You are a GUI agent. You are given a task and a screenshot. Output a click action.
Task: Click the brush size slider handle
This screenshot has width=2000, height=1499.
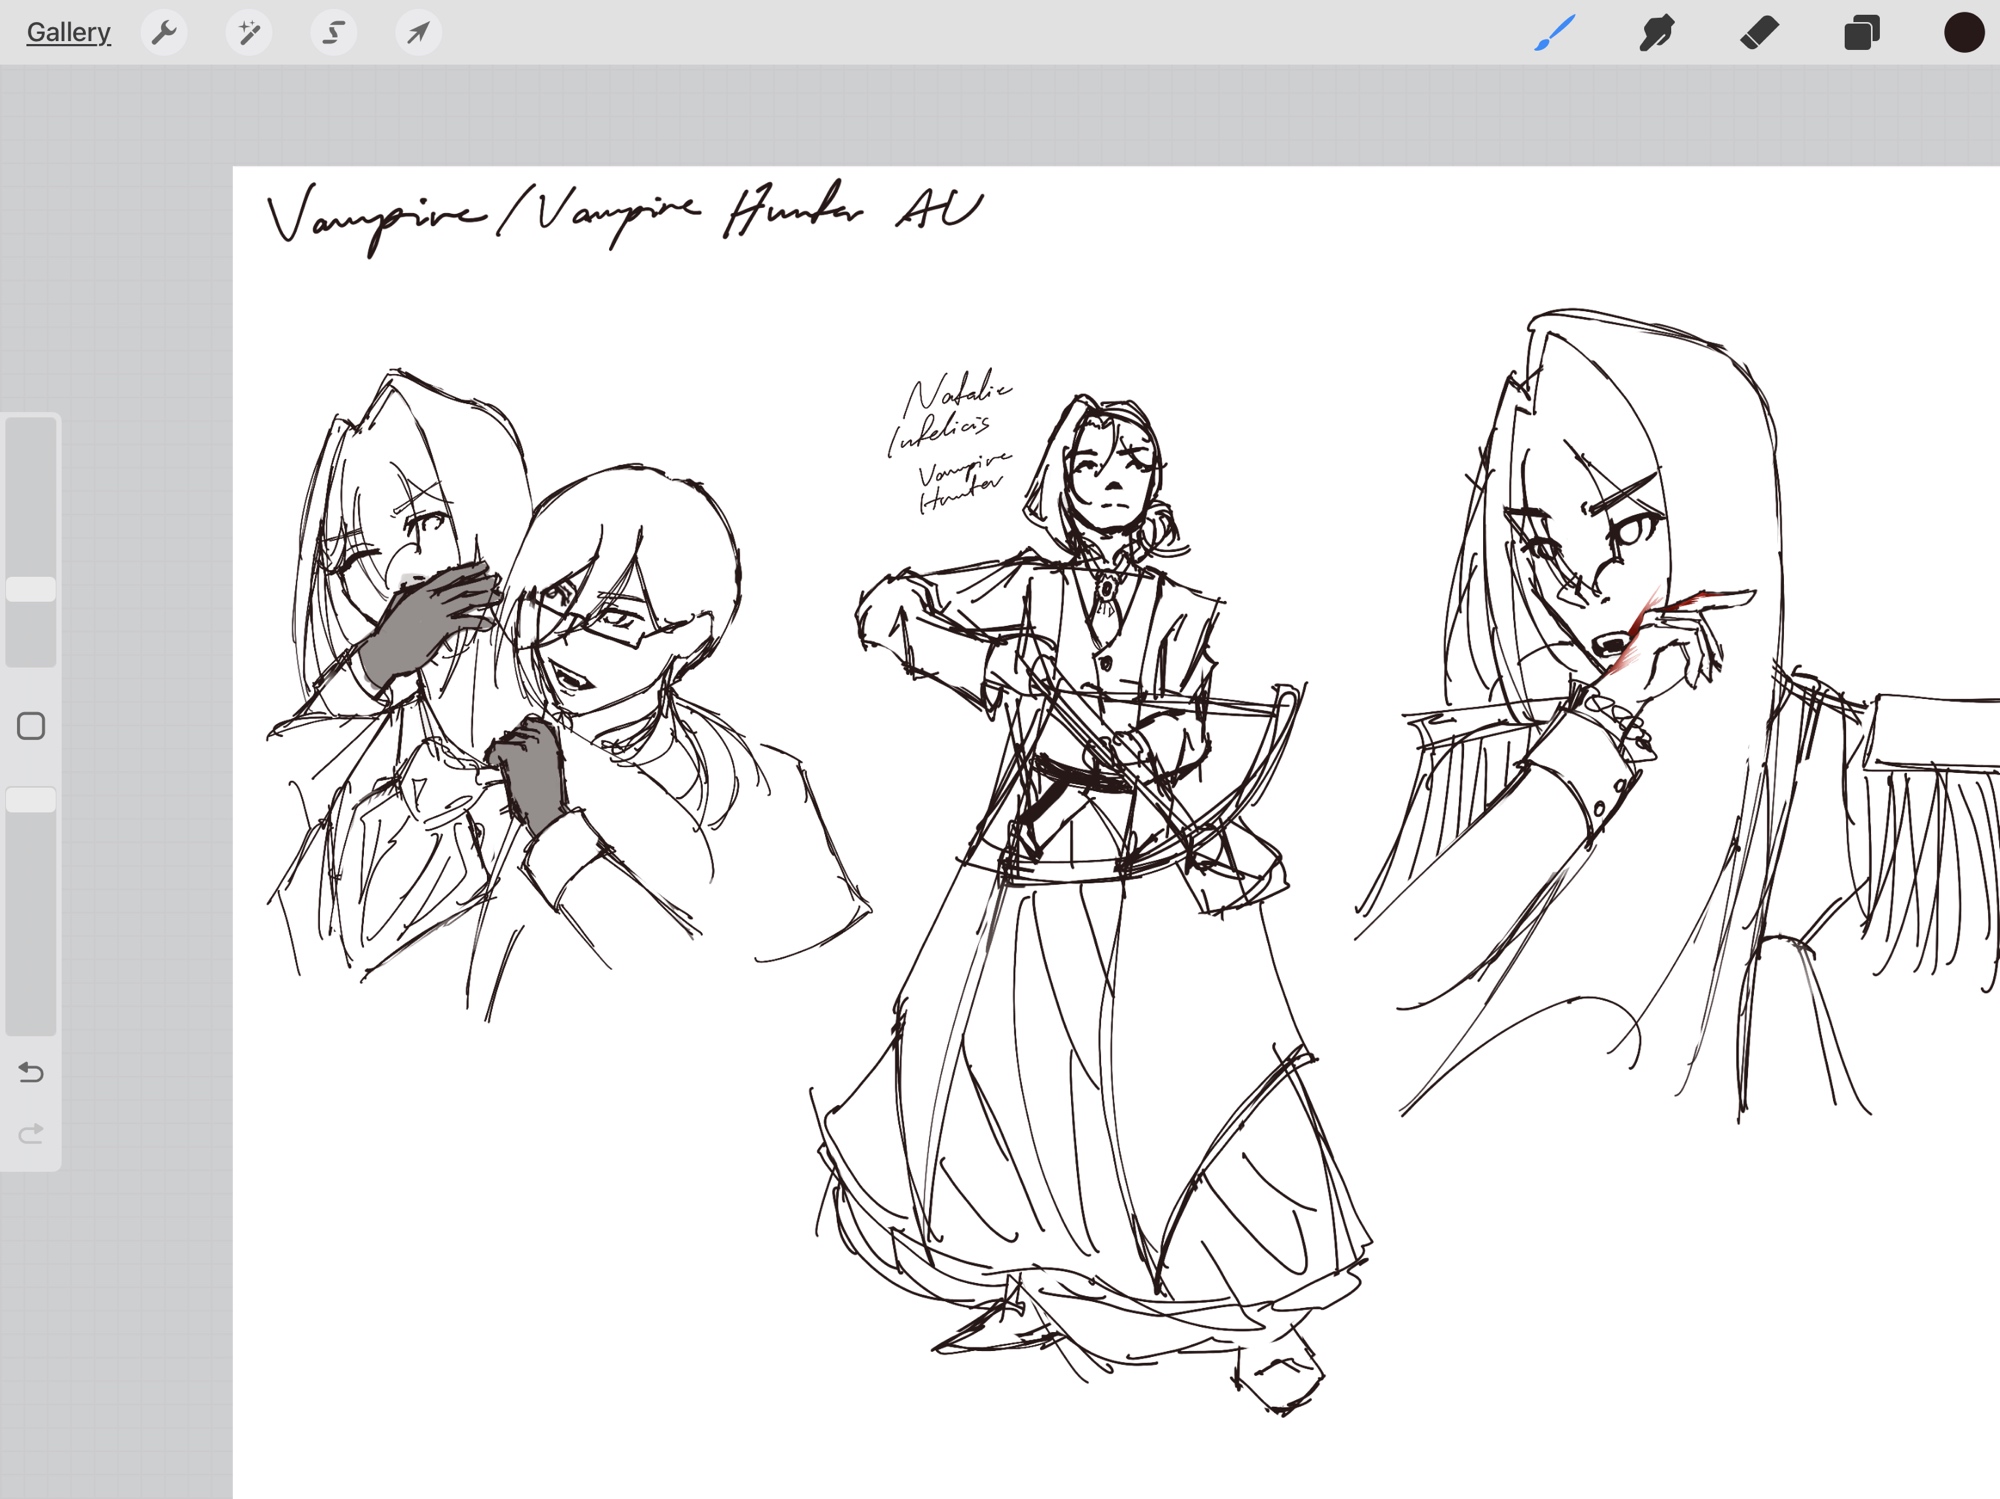31,589
